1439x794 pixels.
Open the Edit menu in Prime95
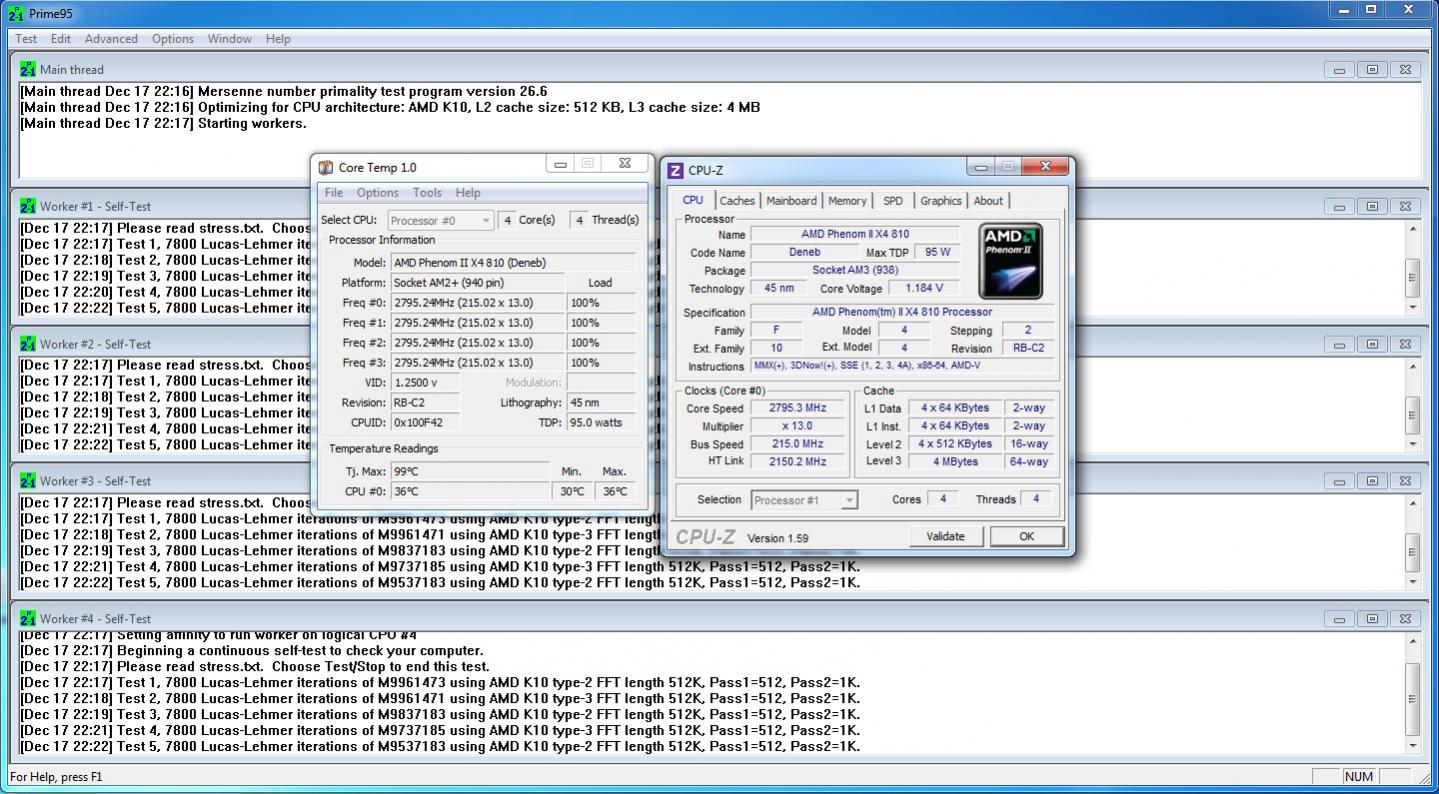click(61, 39)
